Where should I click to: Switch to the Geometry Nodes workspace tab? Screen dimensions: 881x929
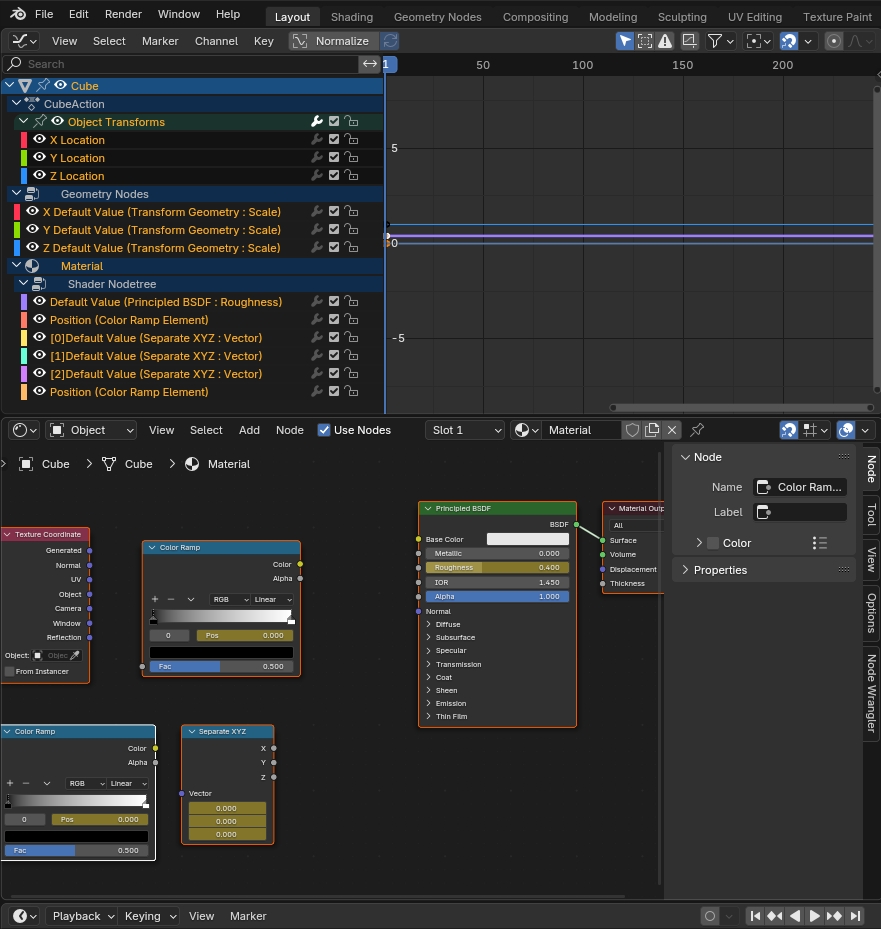[438, 17]
